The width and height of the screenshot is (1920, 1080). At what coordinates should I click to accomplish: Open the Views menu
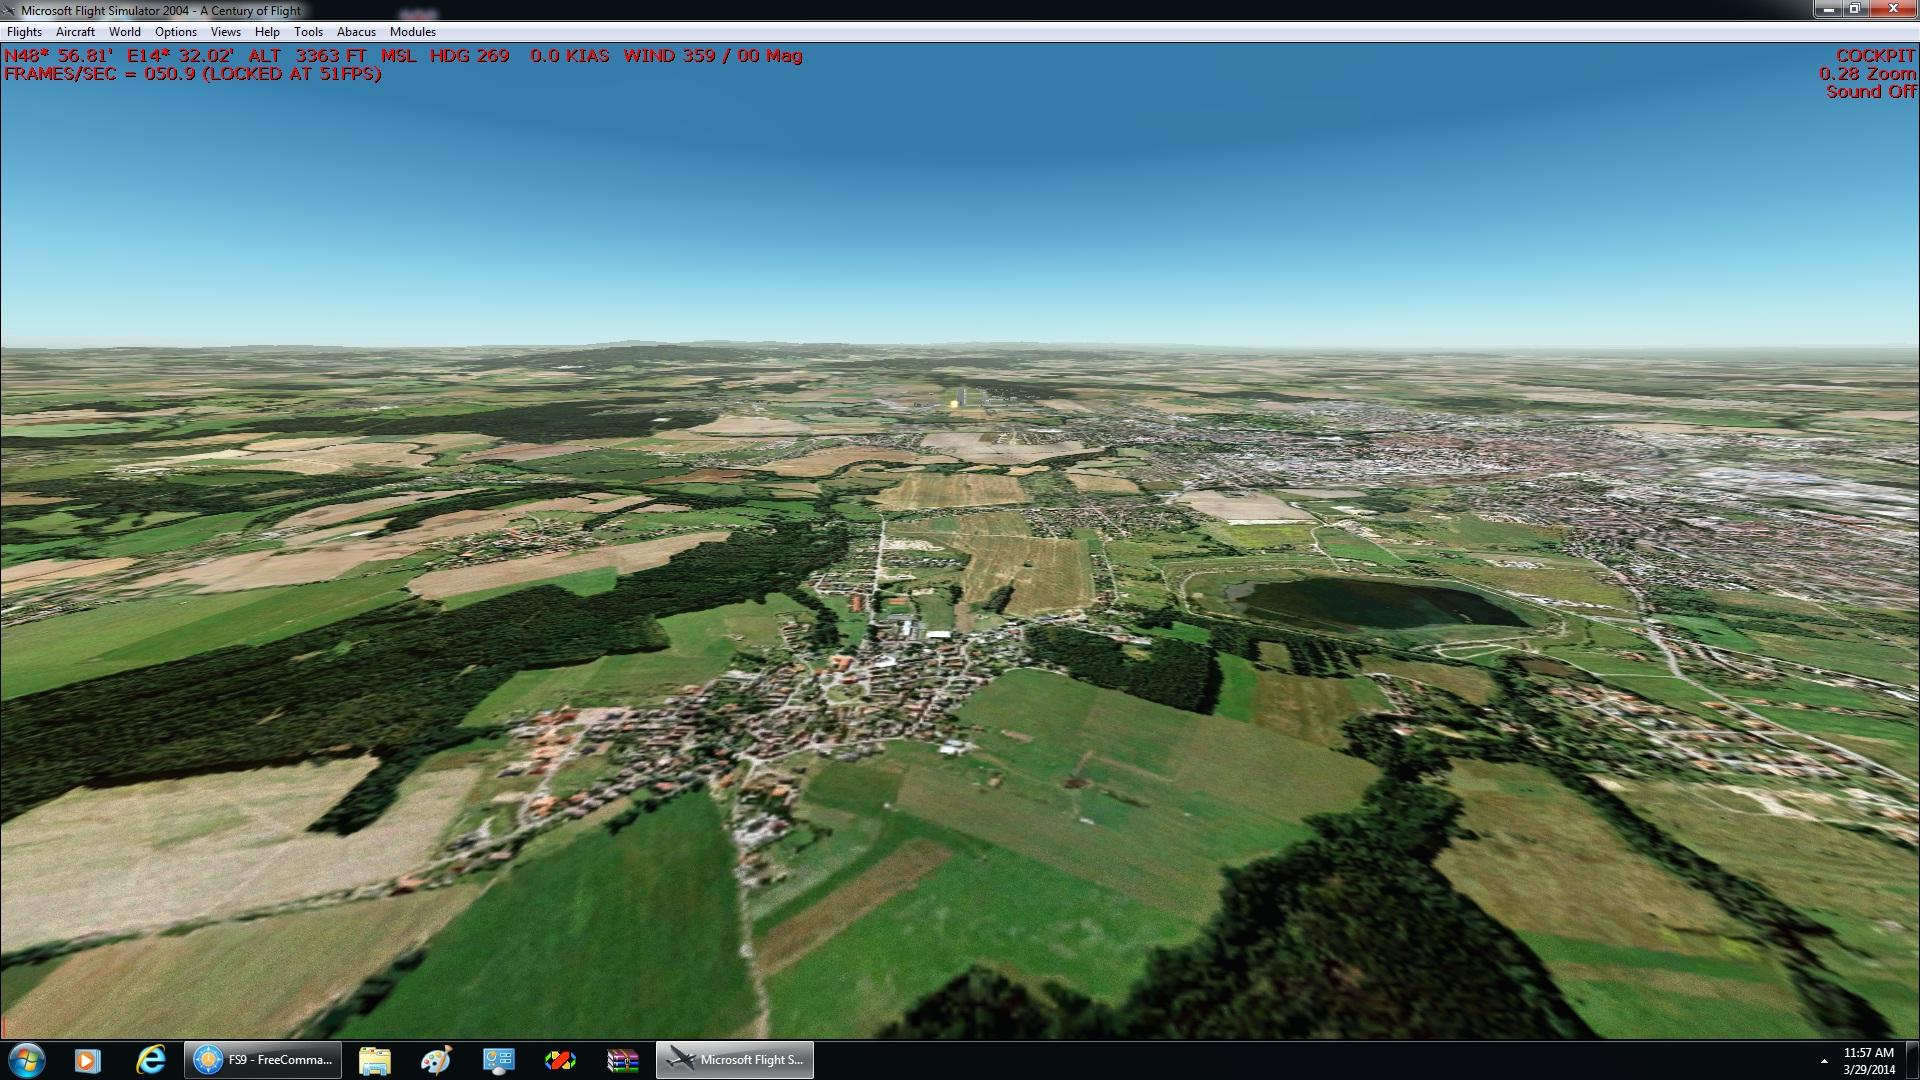pyautogui.click(x=226, y=32)
